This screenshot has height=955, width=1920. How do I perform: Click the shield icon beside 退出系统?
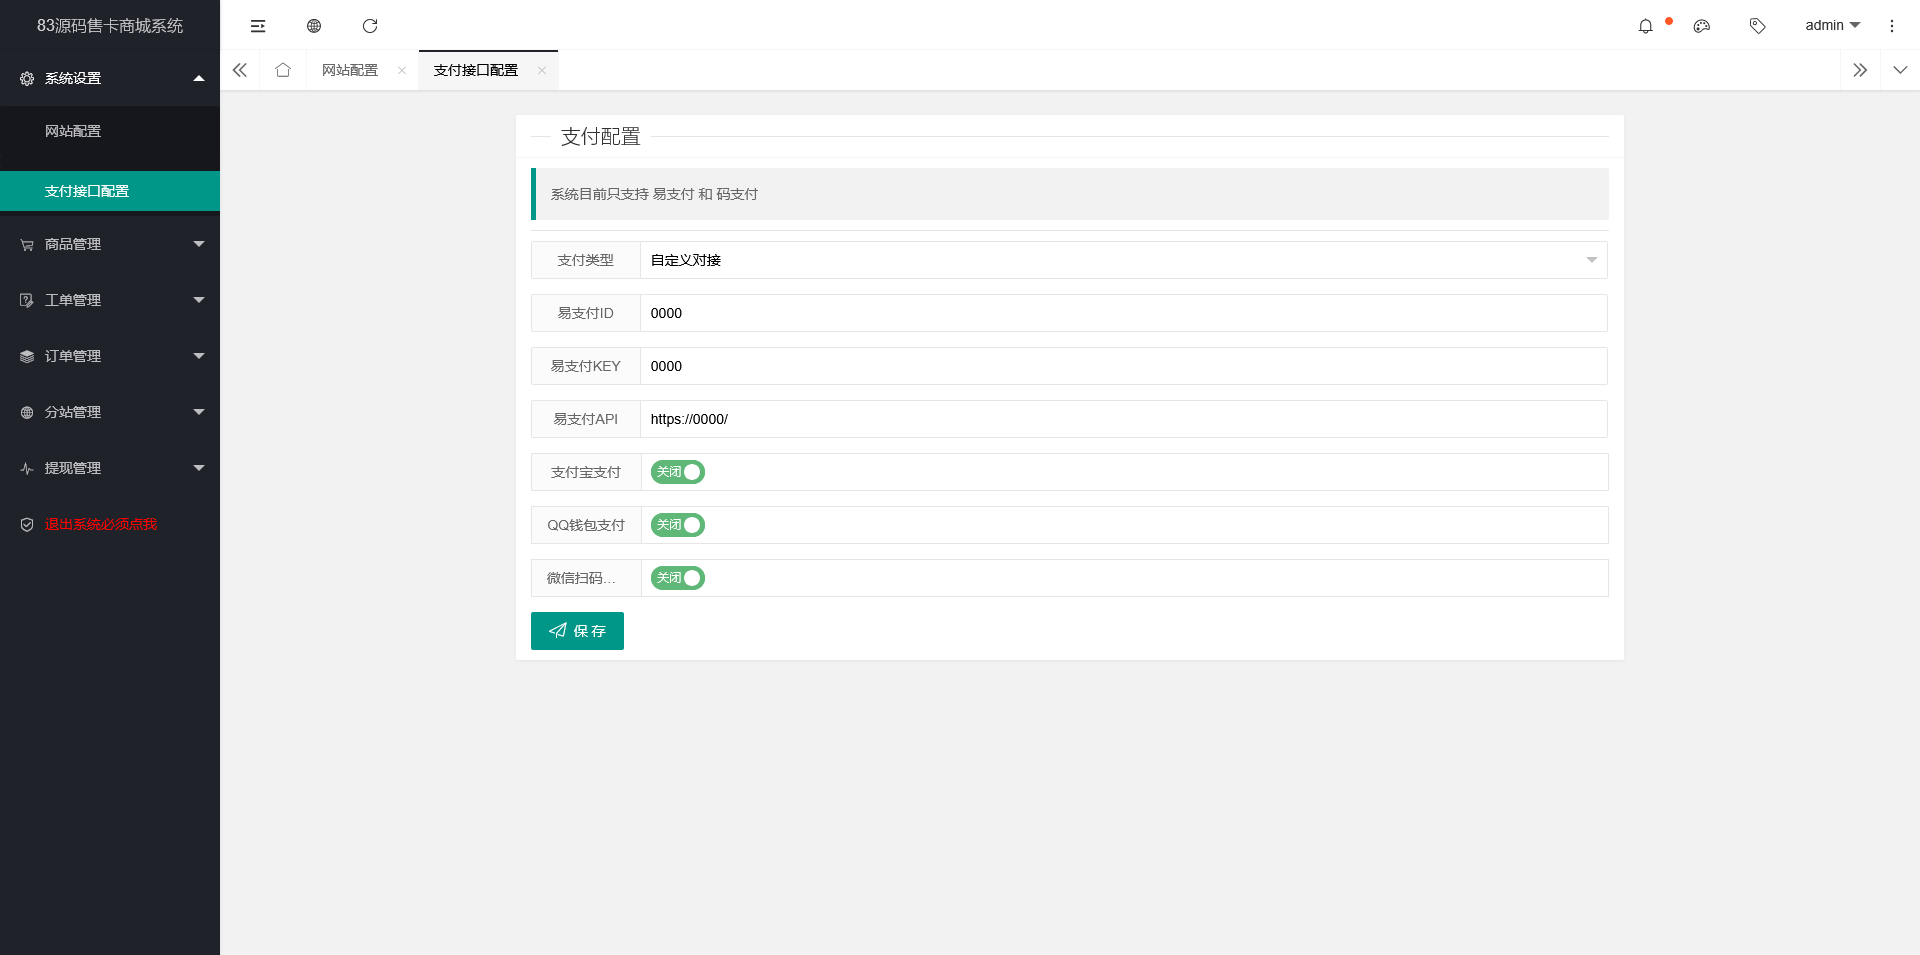[x=27, y=524]
